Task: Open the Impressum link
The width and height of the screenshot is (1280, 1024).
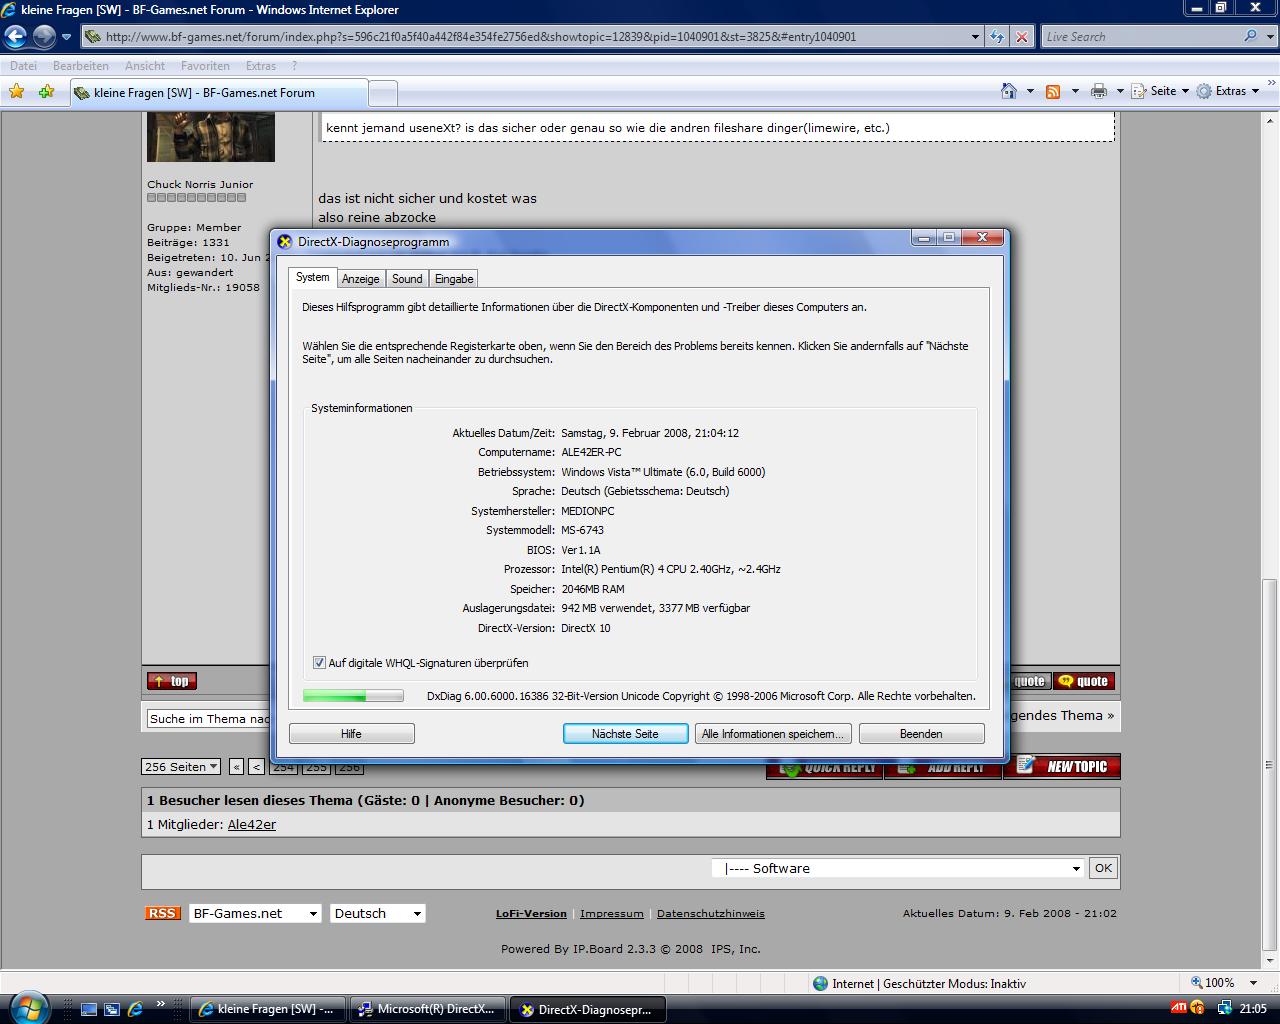Action: tap(612, 914)
